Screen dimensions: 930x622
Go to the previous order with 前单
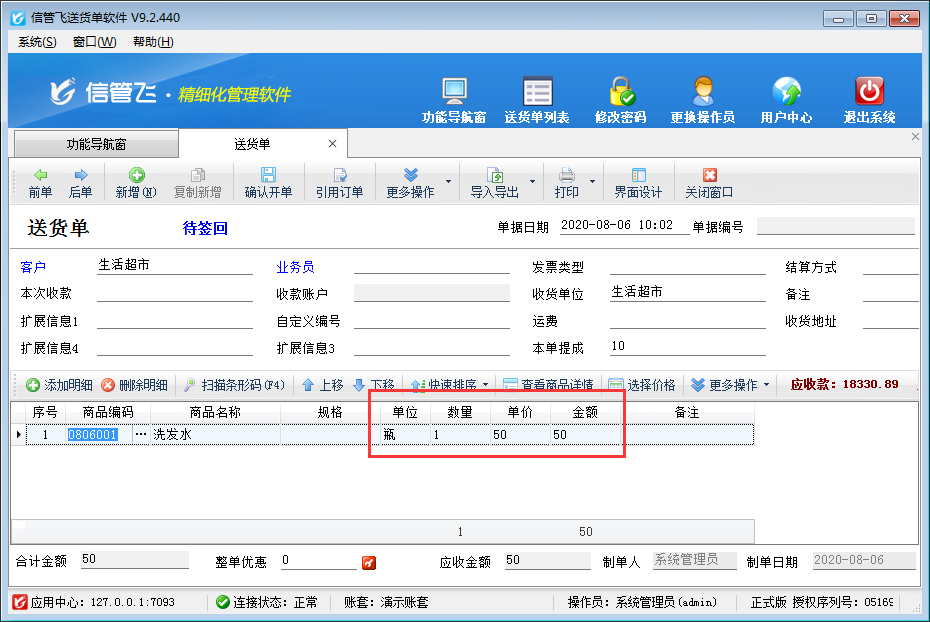40,183
